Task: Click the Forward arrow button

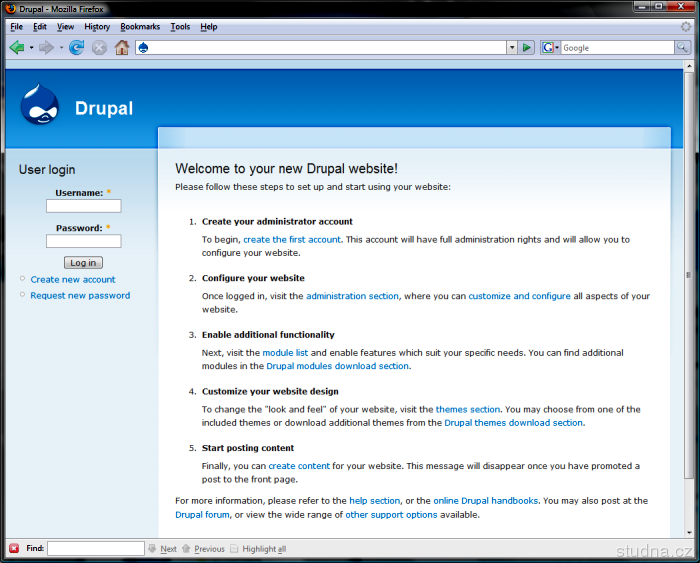Action: [x=46, y=47]
